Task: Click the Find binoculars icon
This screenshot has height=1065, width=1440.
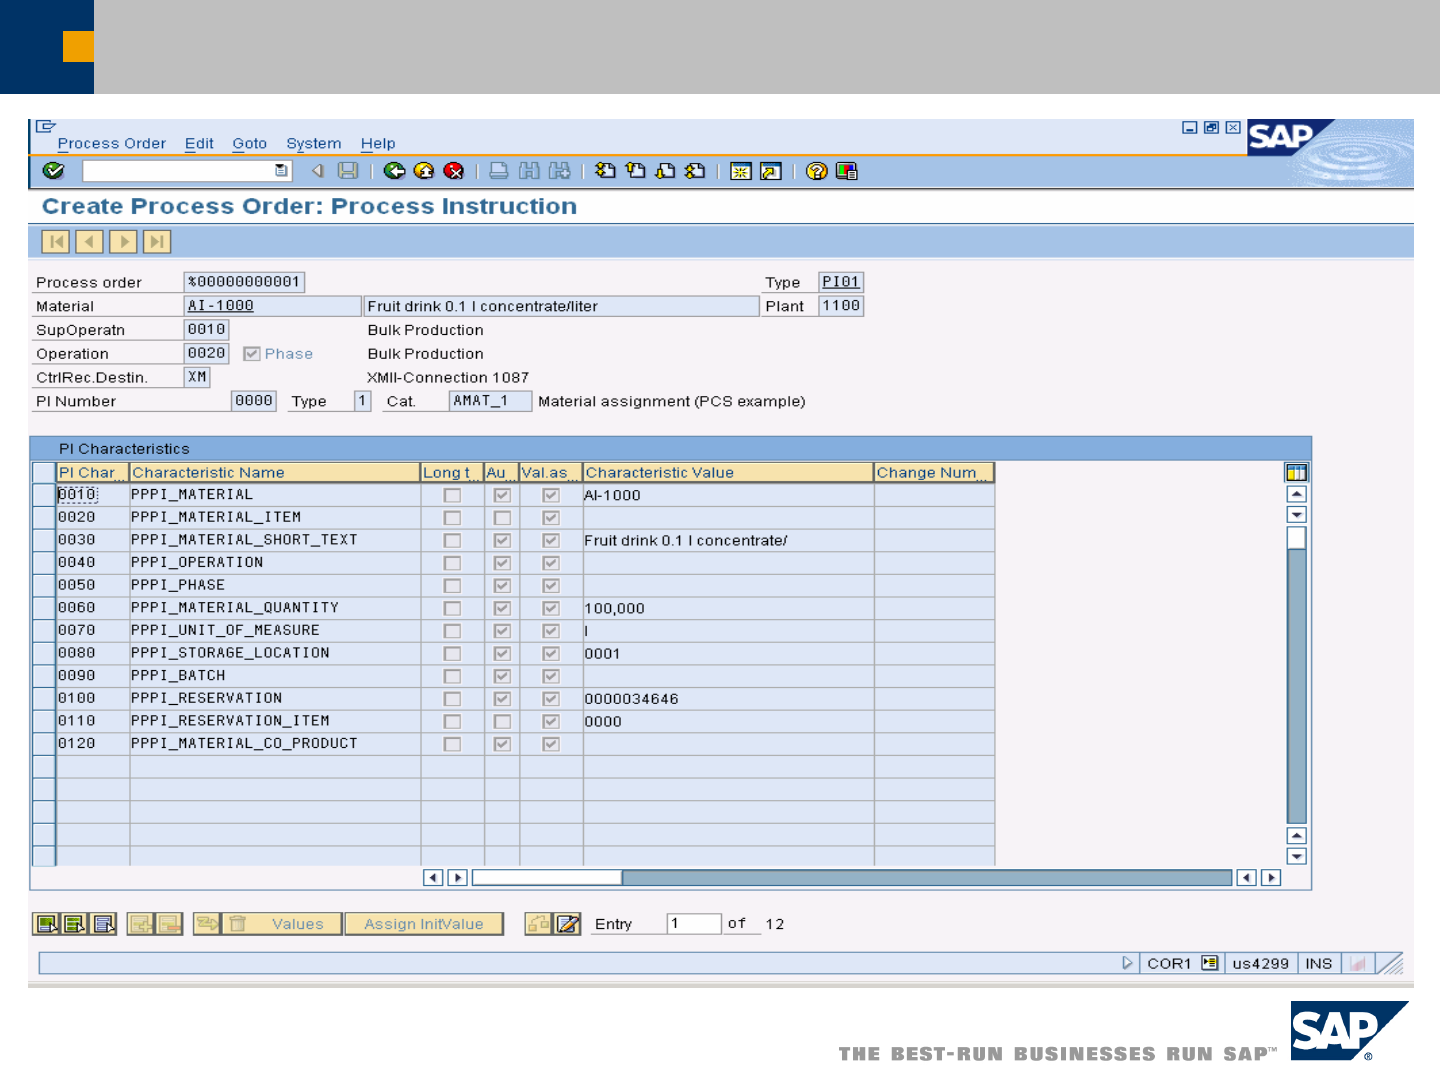Action: (x=529, y=171)
